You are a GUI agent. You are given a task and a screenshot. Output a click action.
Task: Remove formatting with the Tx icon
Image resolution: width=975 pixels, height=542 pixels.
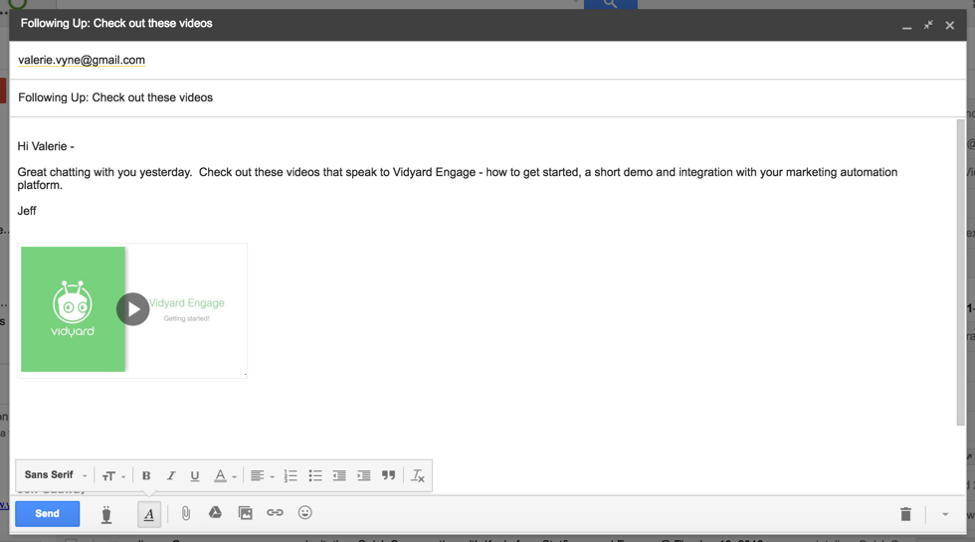(418, 476)
